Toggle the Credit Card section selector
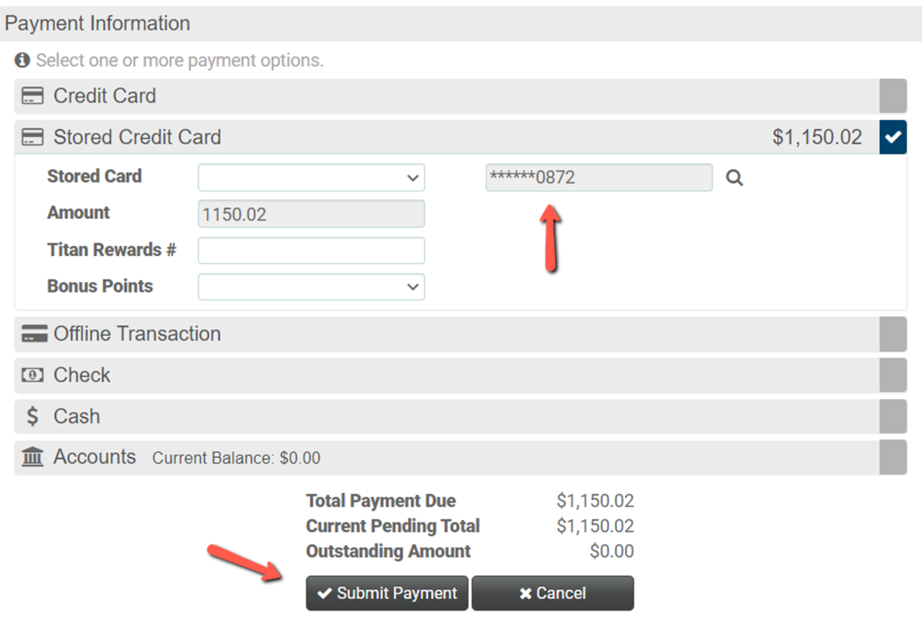The height and width of the screenshot is (631, 922). pyautogui.click(x=893, y=96)
